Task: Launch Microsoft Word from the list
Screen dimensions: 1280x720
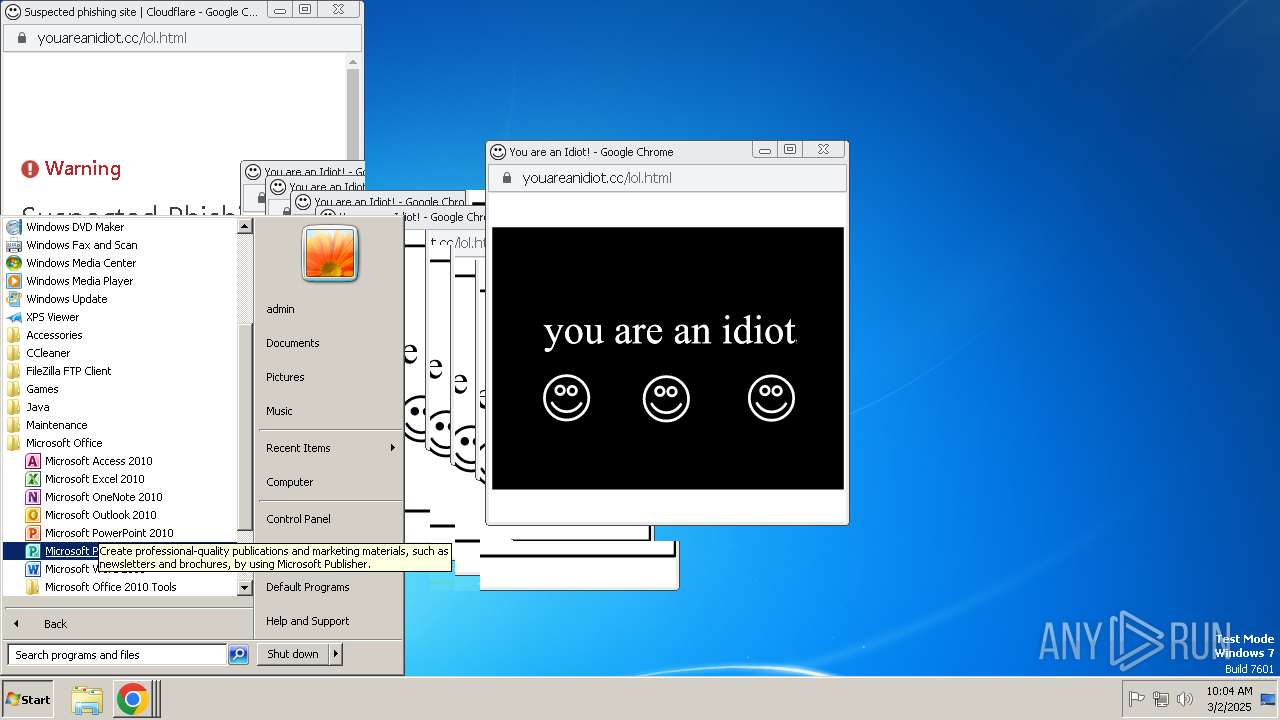Action: (70, 569)
